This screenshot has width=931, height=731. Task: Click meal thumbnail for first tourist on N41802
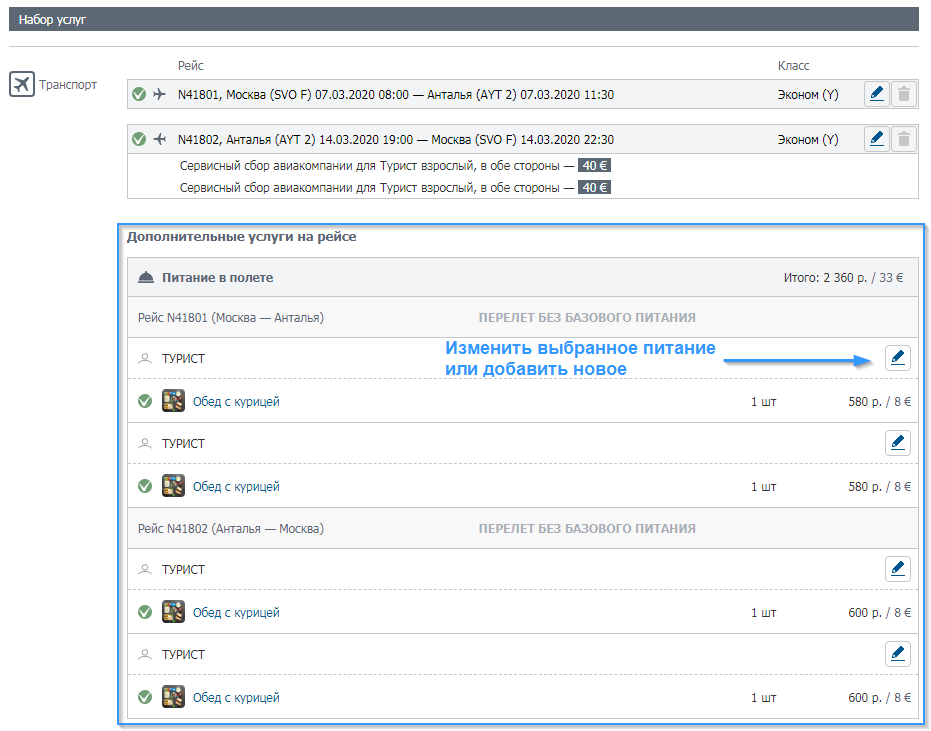173,612
